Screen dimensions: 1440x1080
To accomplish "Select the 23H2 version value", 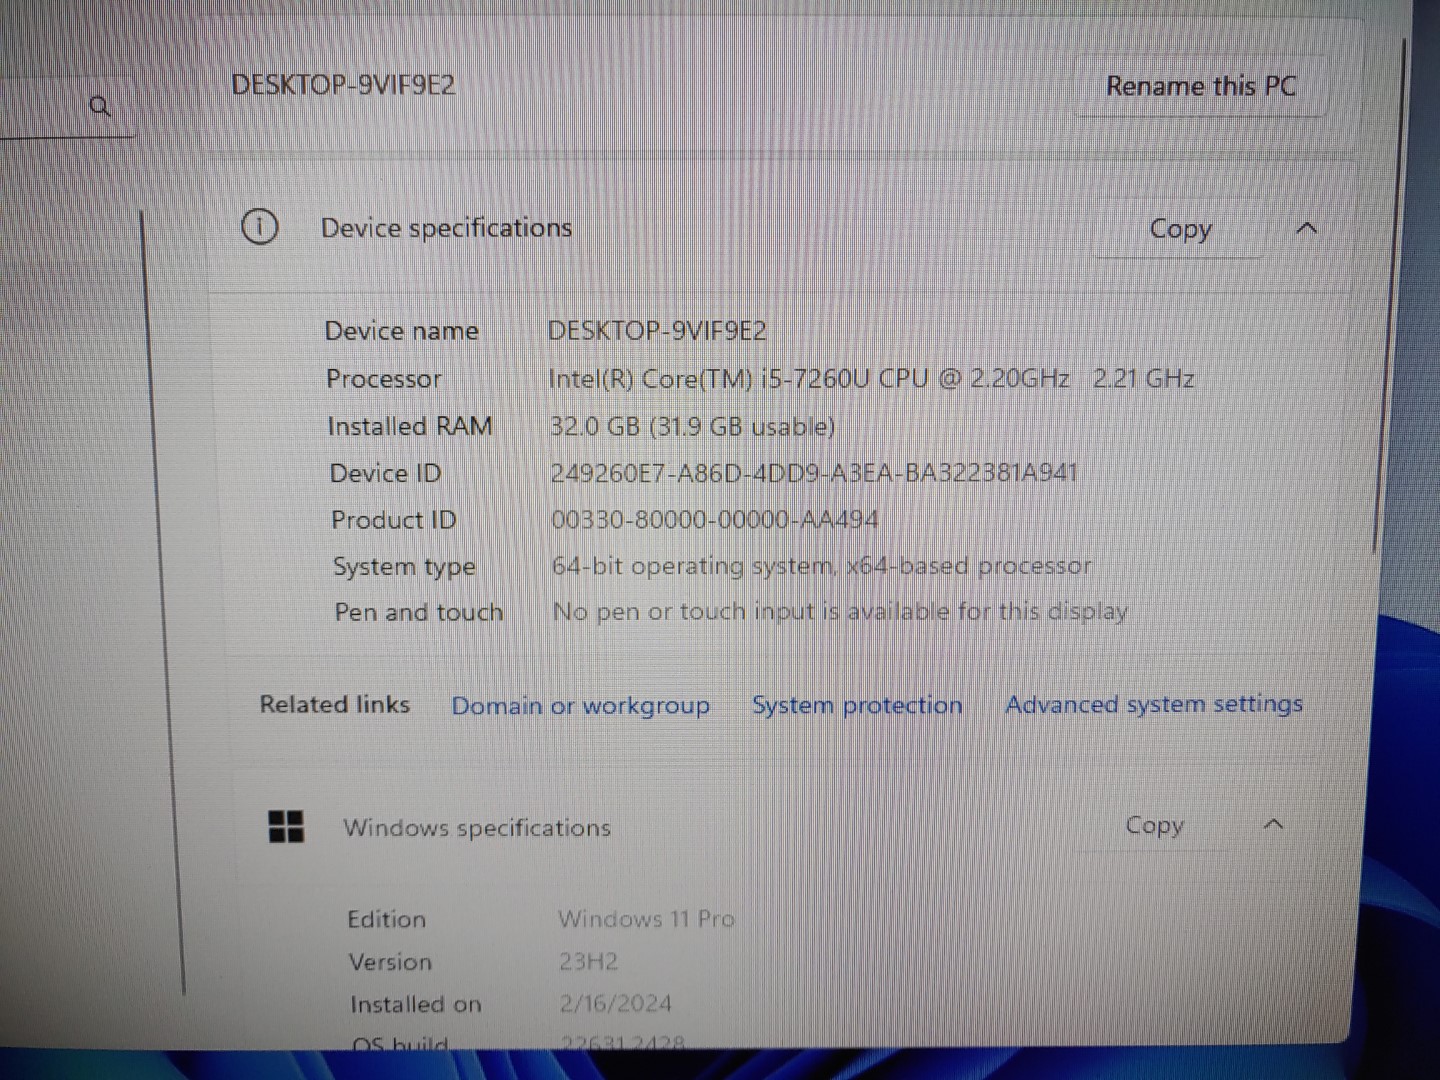I will pyautogui.click(x=588, y=961).
